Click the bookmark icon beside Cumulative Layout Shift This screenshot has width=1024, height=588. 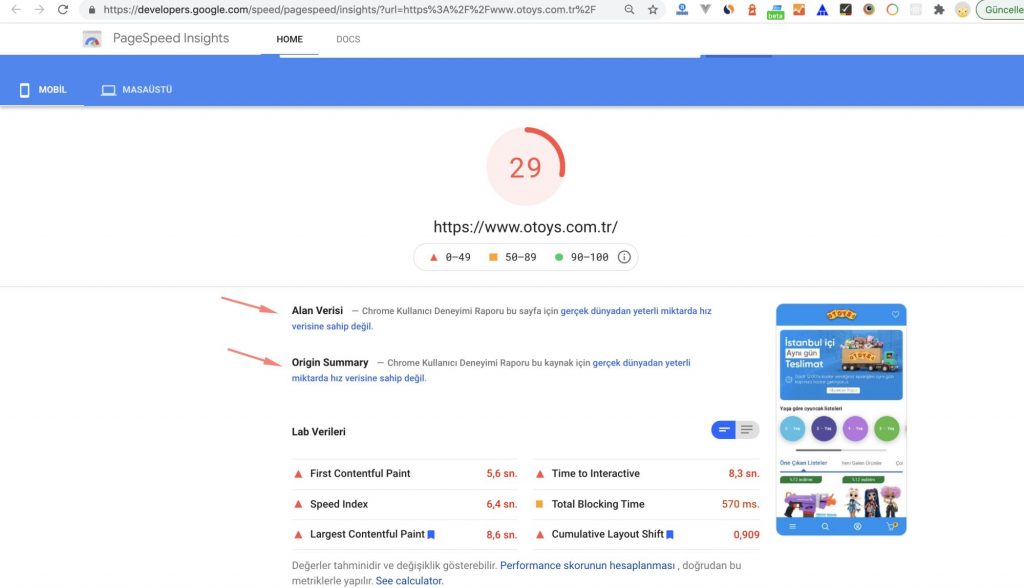pos(670,535)
